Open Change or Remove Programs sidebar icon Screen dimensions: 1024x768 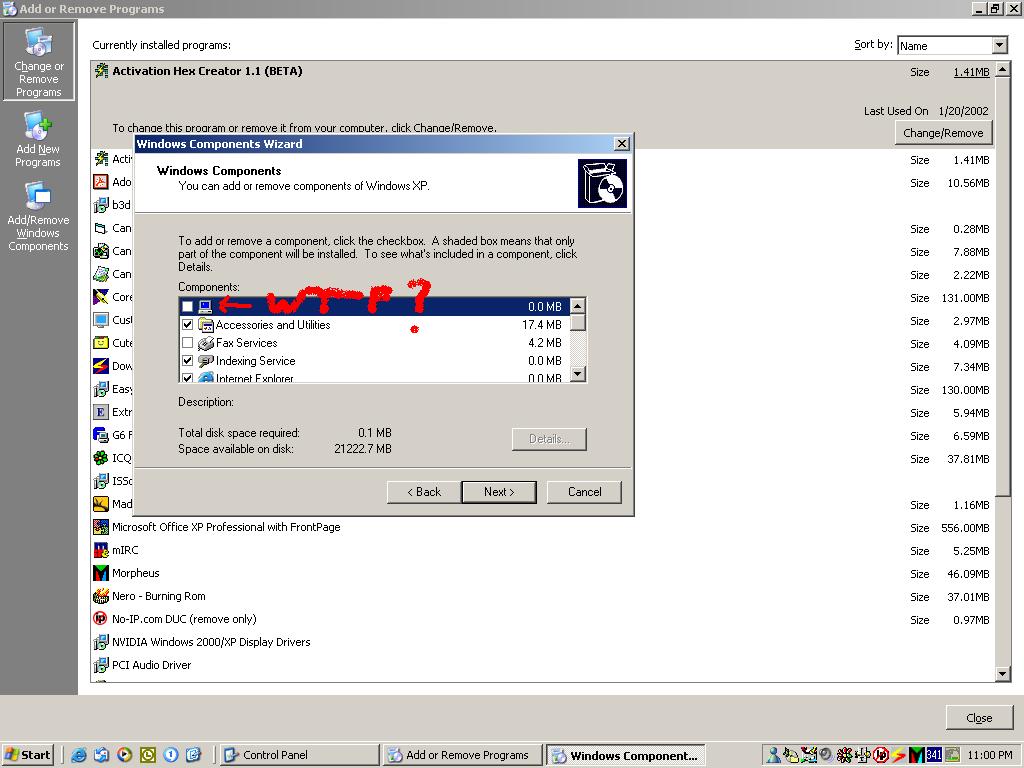click(39, 61)
